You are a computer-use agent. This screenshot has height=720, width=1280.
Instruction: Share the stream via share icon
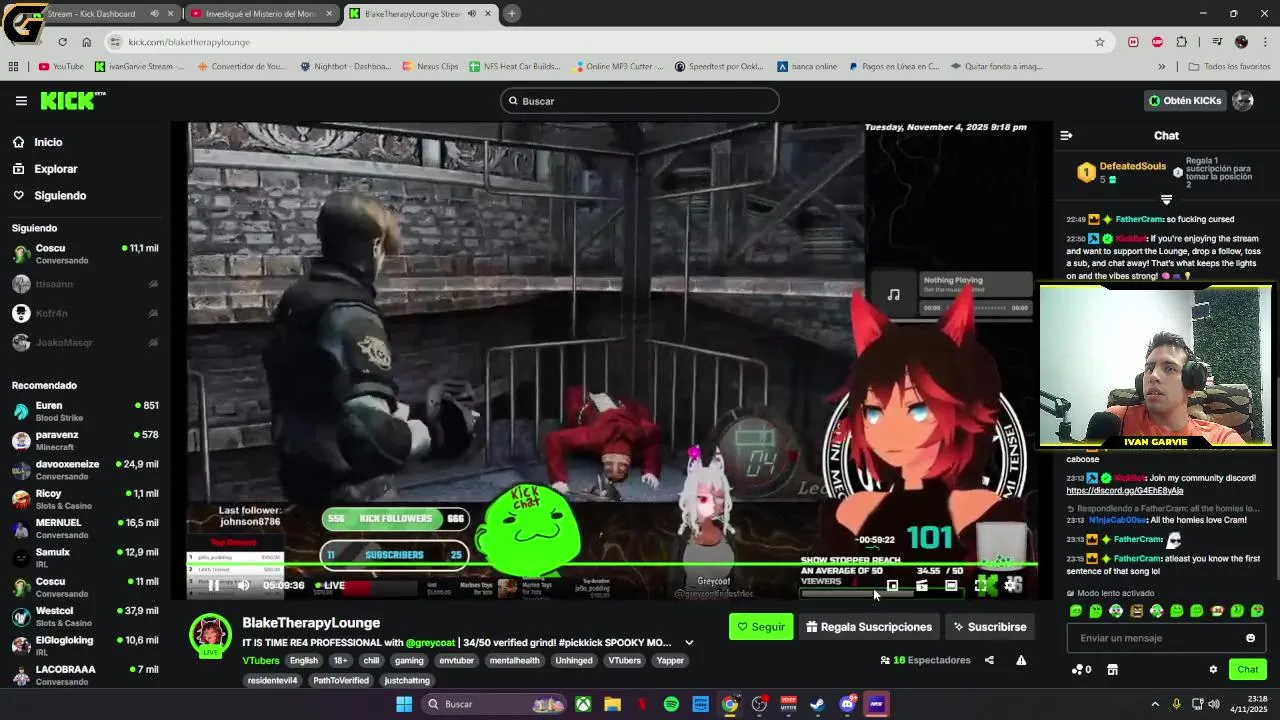pos(989,660)
